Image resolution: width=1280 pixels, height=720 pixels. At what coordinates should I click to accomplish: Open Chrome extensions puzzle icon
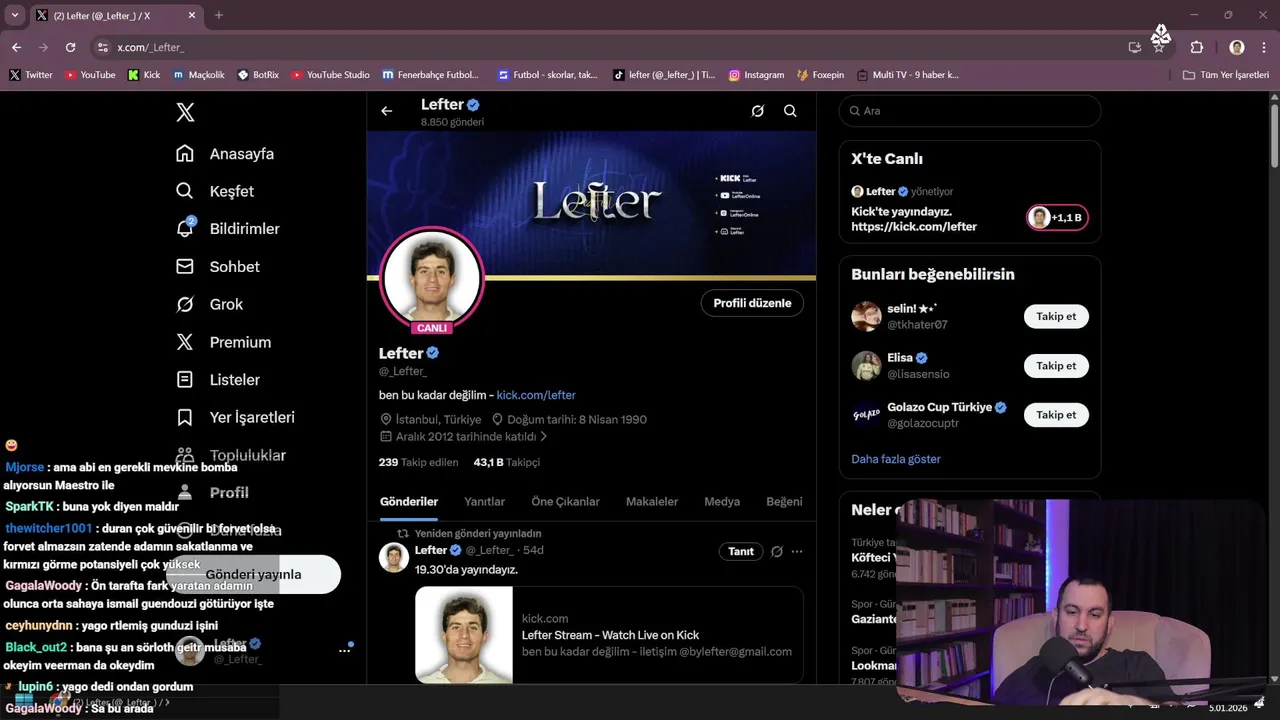point(1197,47)
